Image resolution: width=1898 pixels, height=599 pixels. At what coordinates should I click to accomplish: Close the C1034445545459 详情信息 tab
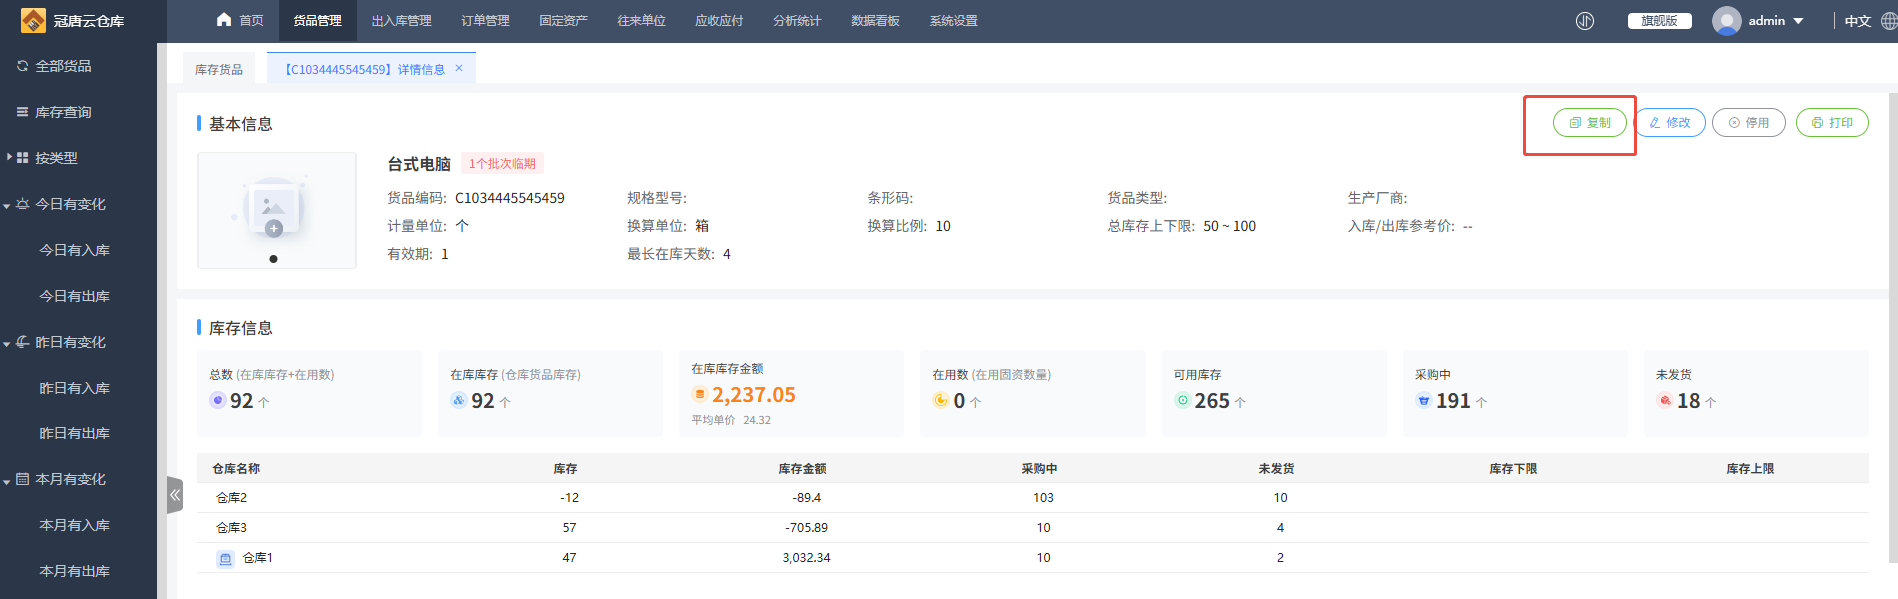pos(459,68)
